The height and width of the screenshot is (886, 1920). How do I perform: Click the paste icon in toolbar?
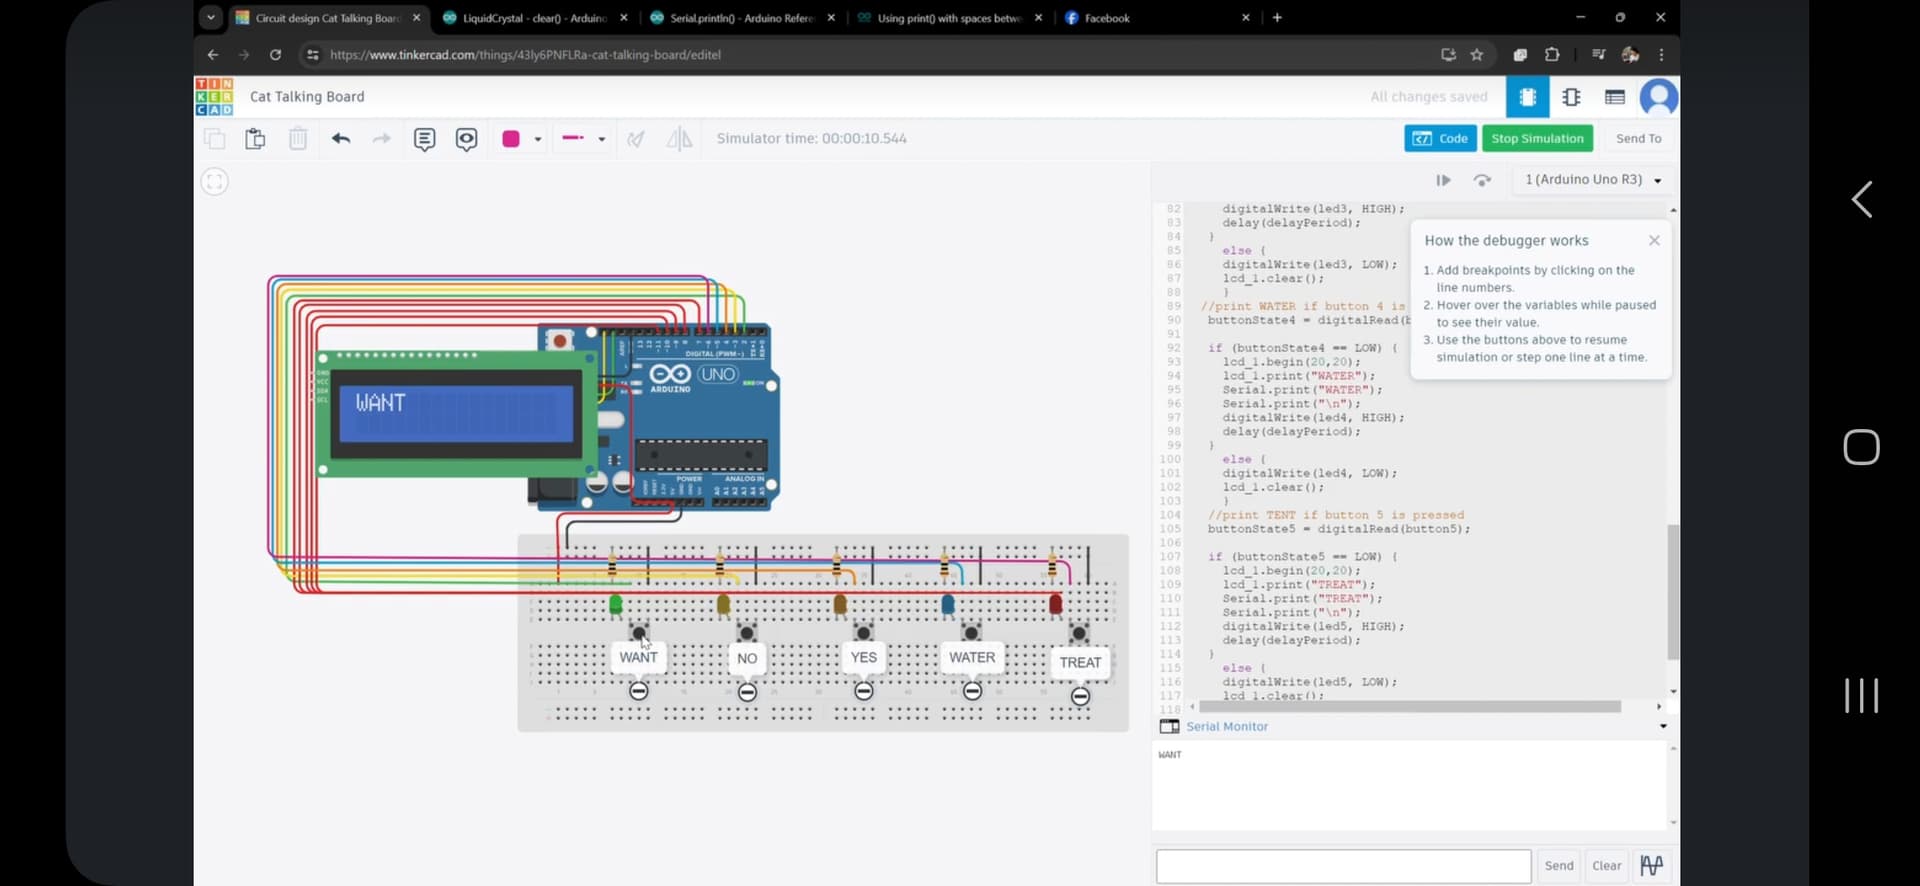click(x=255, y=139)
